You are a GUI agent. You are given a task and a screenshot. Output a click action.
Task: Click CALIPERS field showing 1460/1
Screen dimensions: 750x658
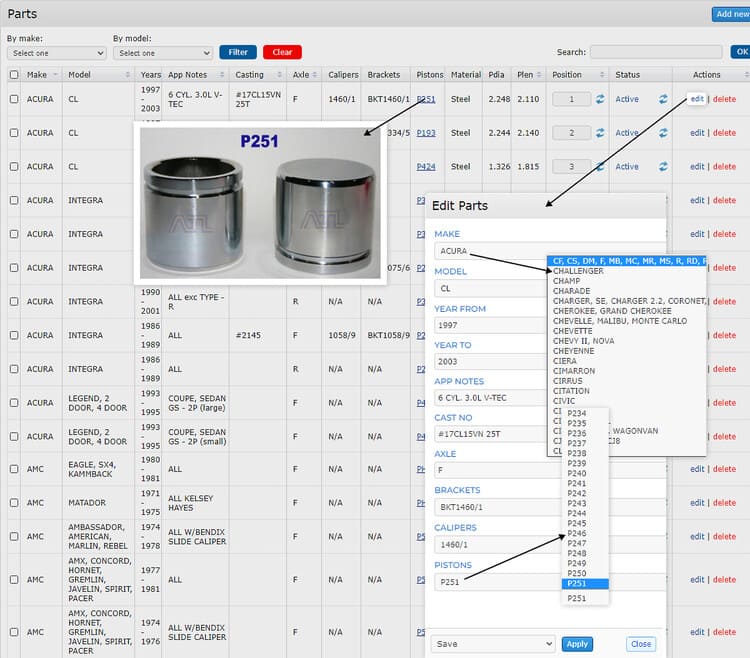[550, 545]
